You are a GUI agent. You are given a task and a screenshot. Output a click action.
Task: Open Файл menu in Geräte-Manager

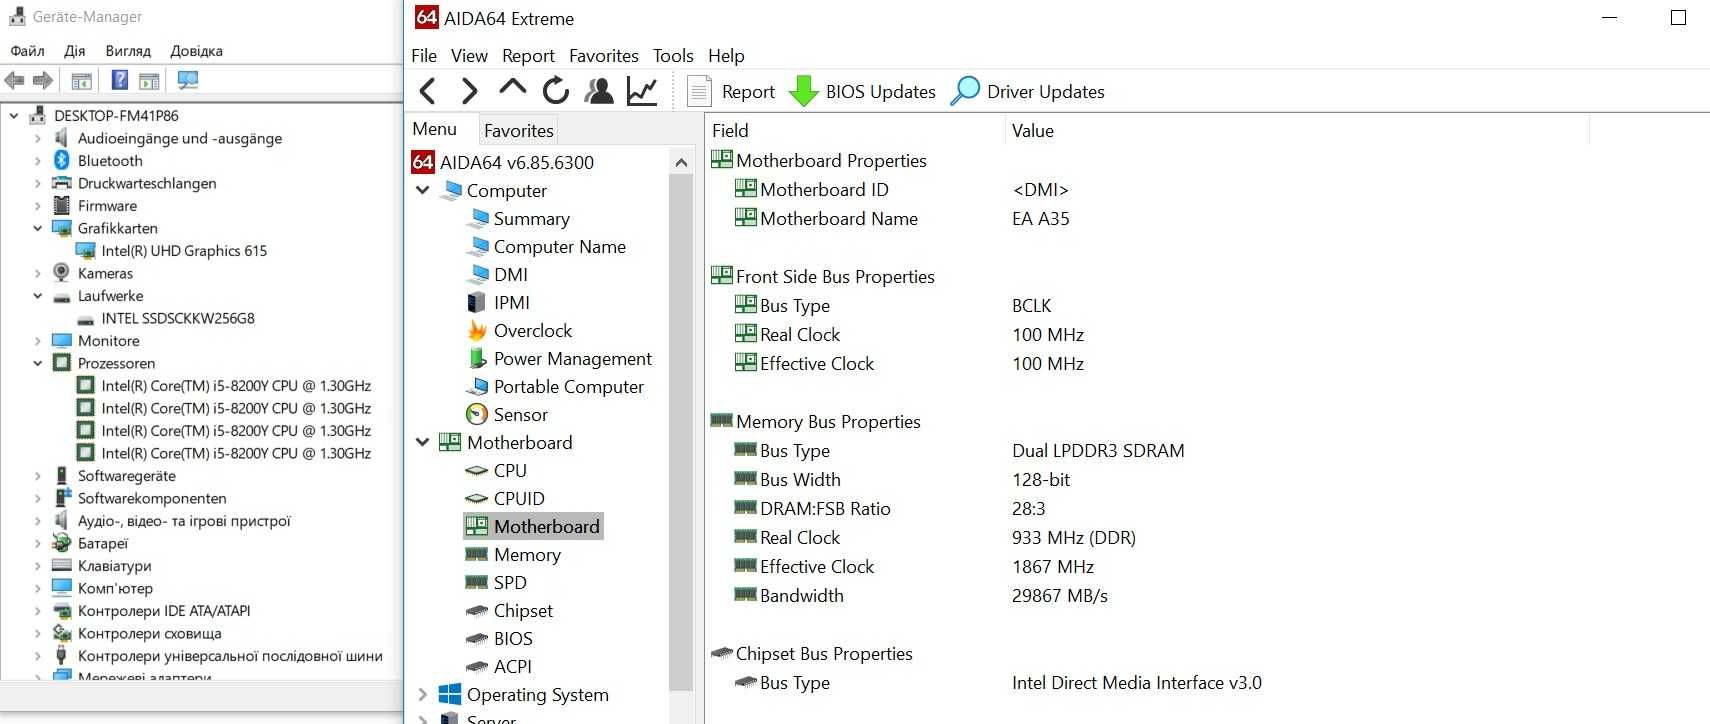pyautogui.click(x=27, y=50)
